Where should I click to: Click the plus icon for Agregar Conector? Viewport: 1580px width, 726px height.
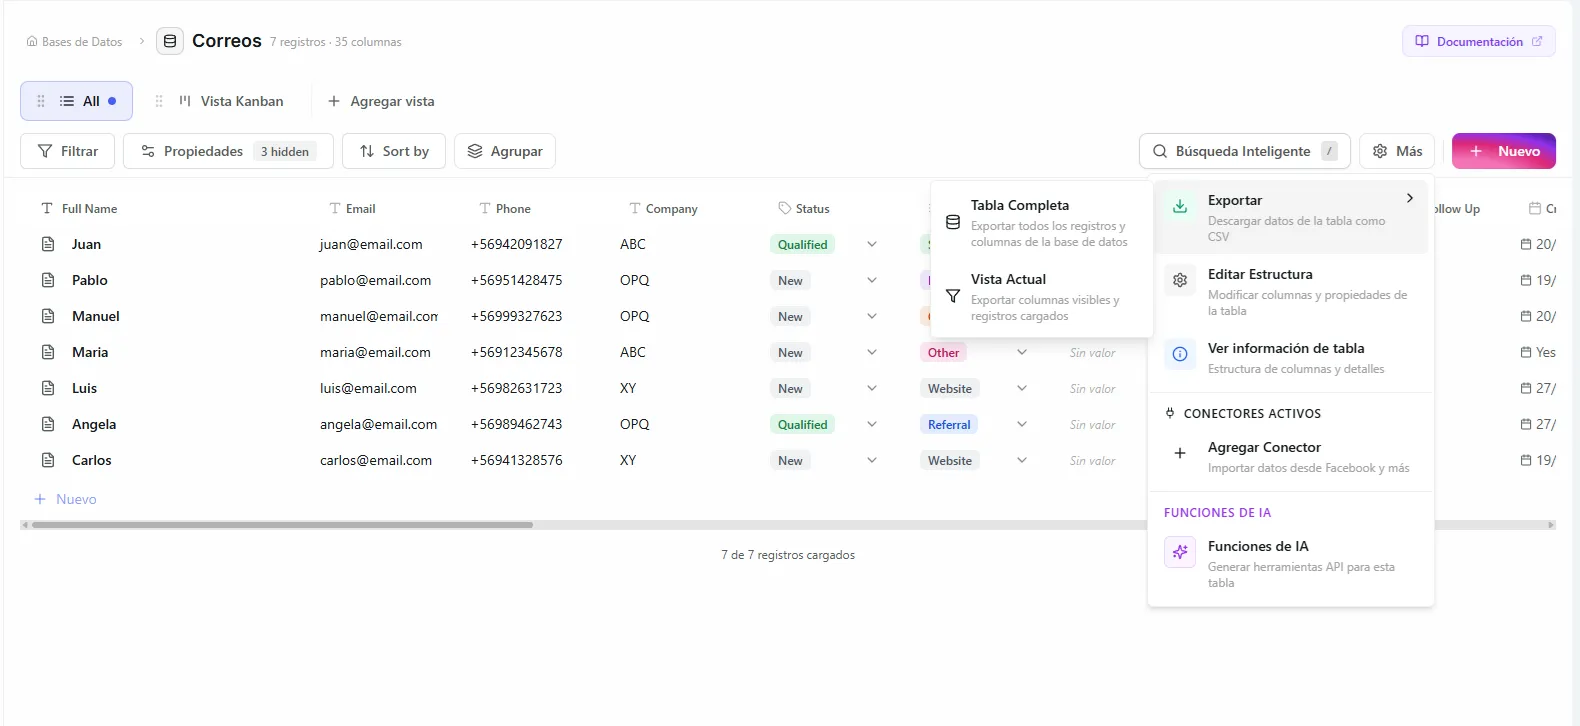[1180, 453]
